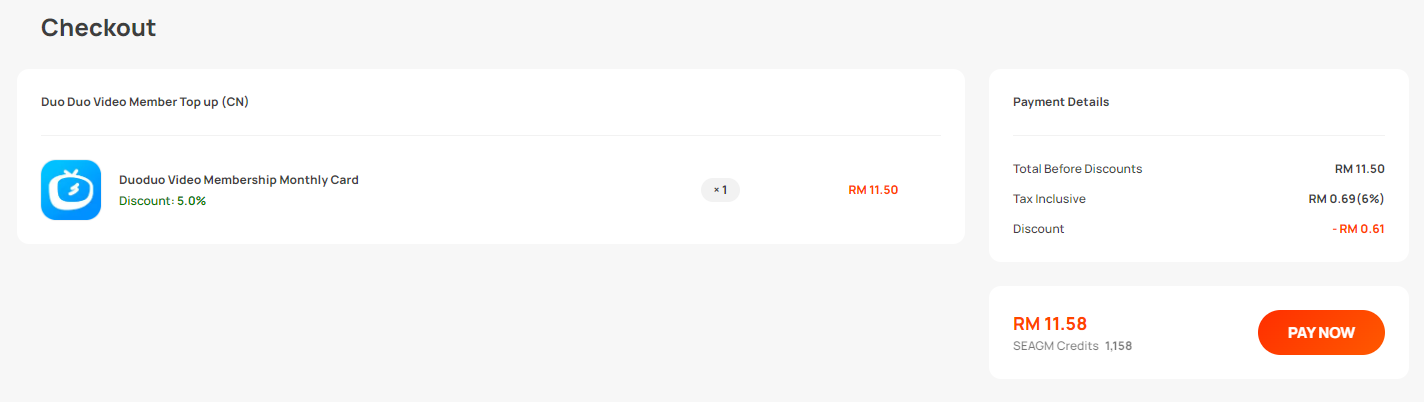
Task: Click the Checkout page heading
Action: point(98,28)
